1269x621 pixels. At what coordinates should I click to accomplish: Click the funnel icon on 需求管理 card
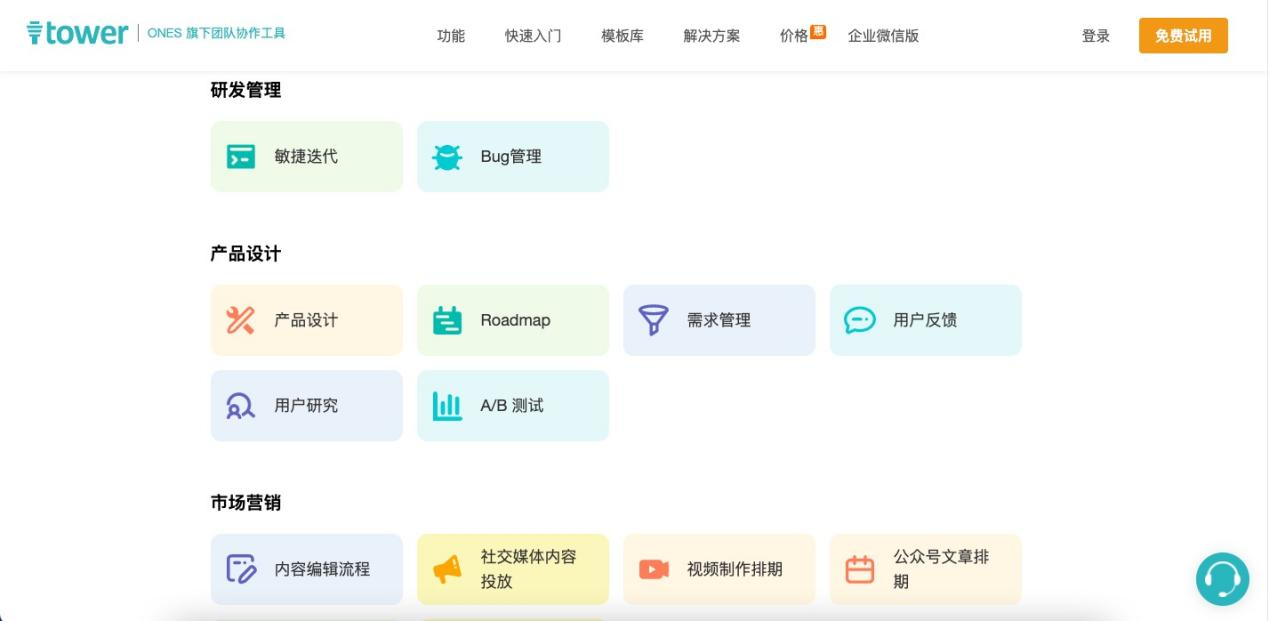pos(653,320)
